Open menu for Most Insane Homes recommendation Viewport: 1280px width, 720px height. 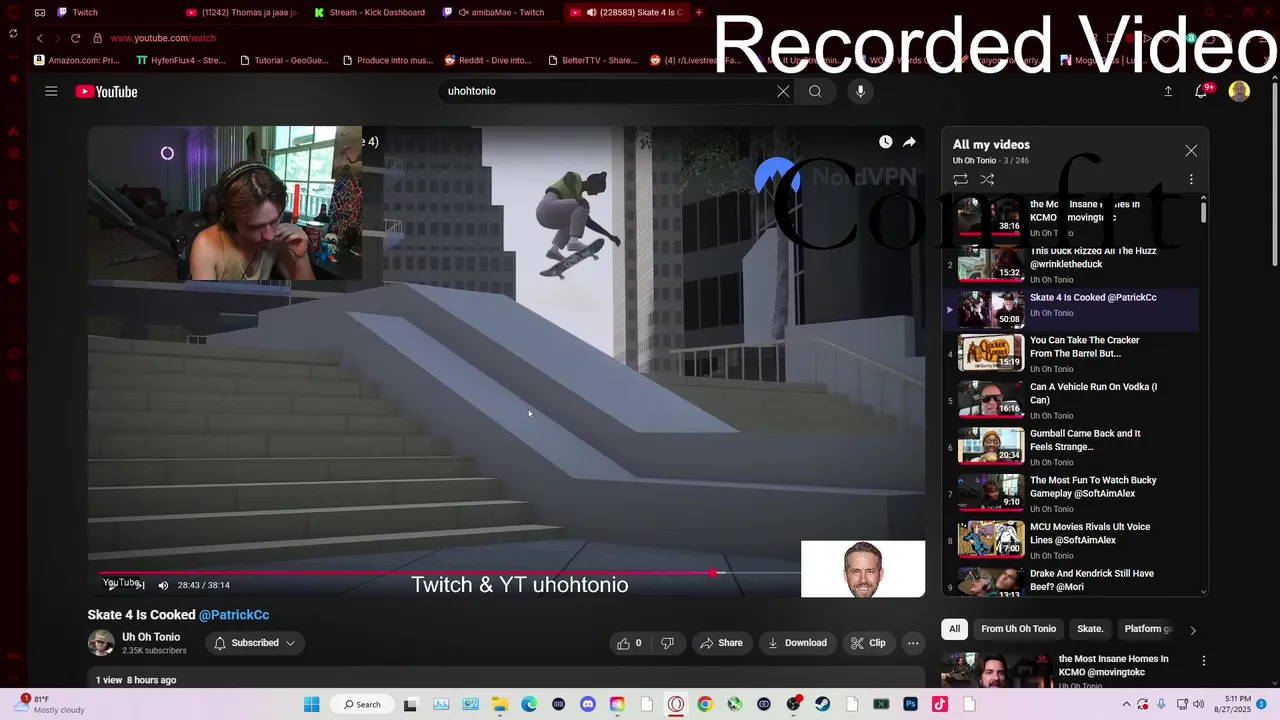(x=1204, y=661)
